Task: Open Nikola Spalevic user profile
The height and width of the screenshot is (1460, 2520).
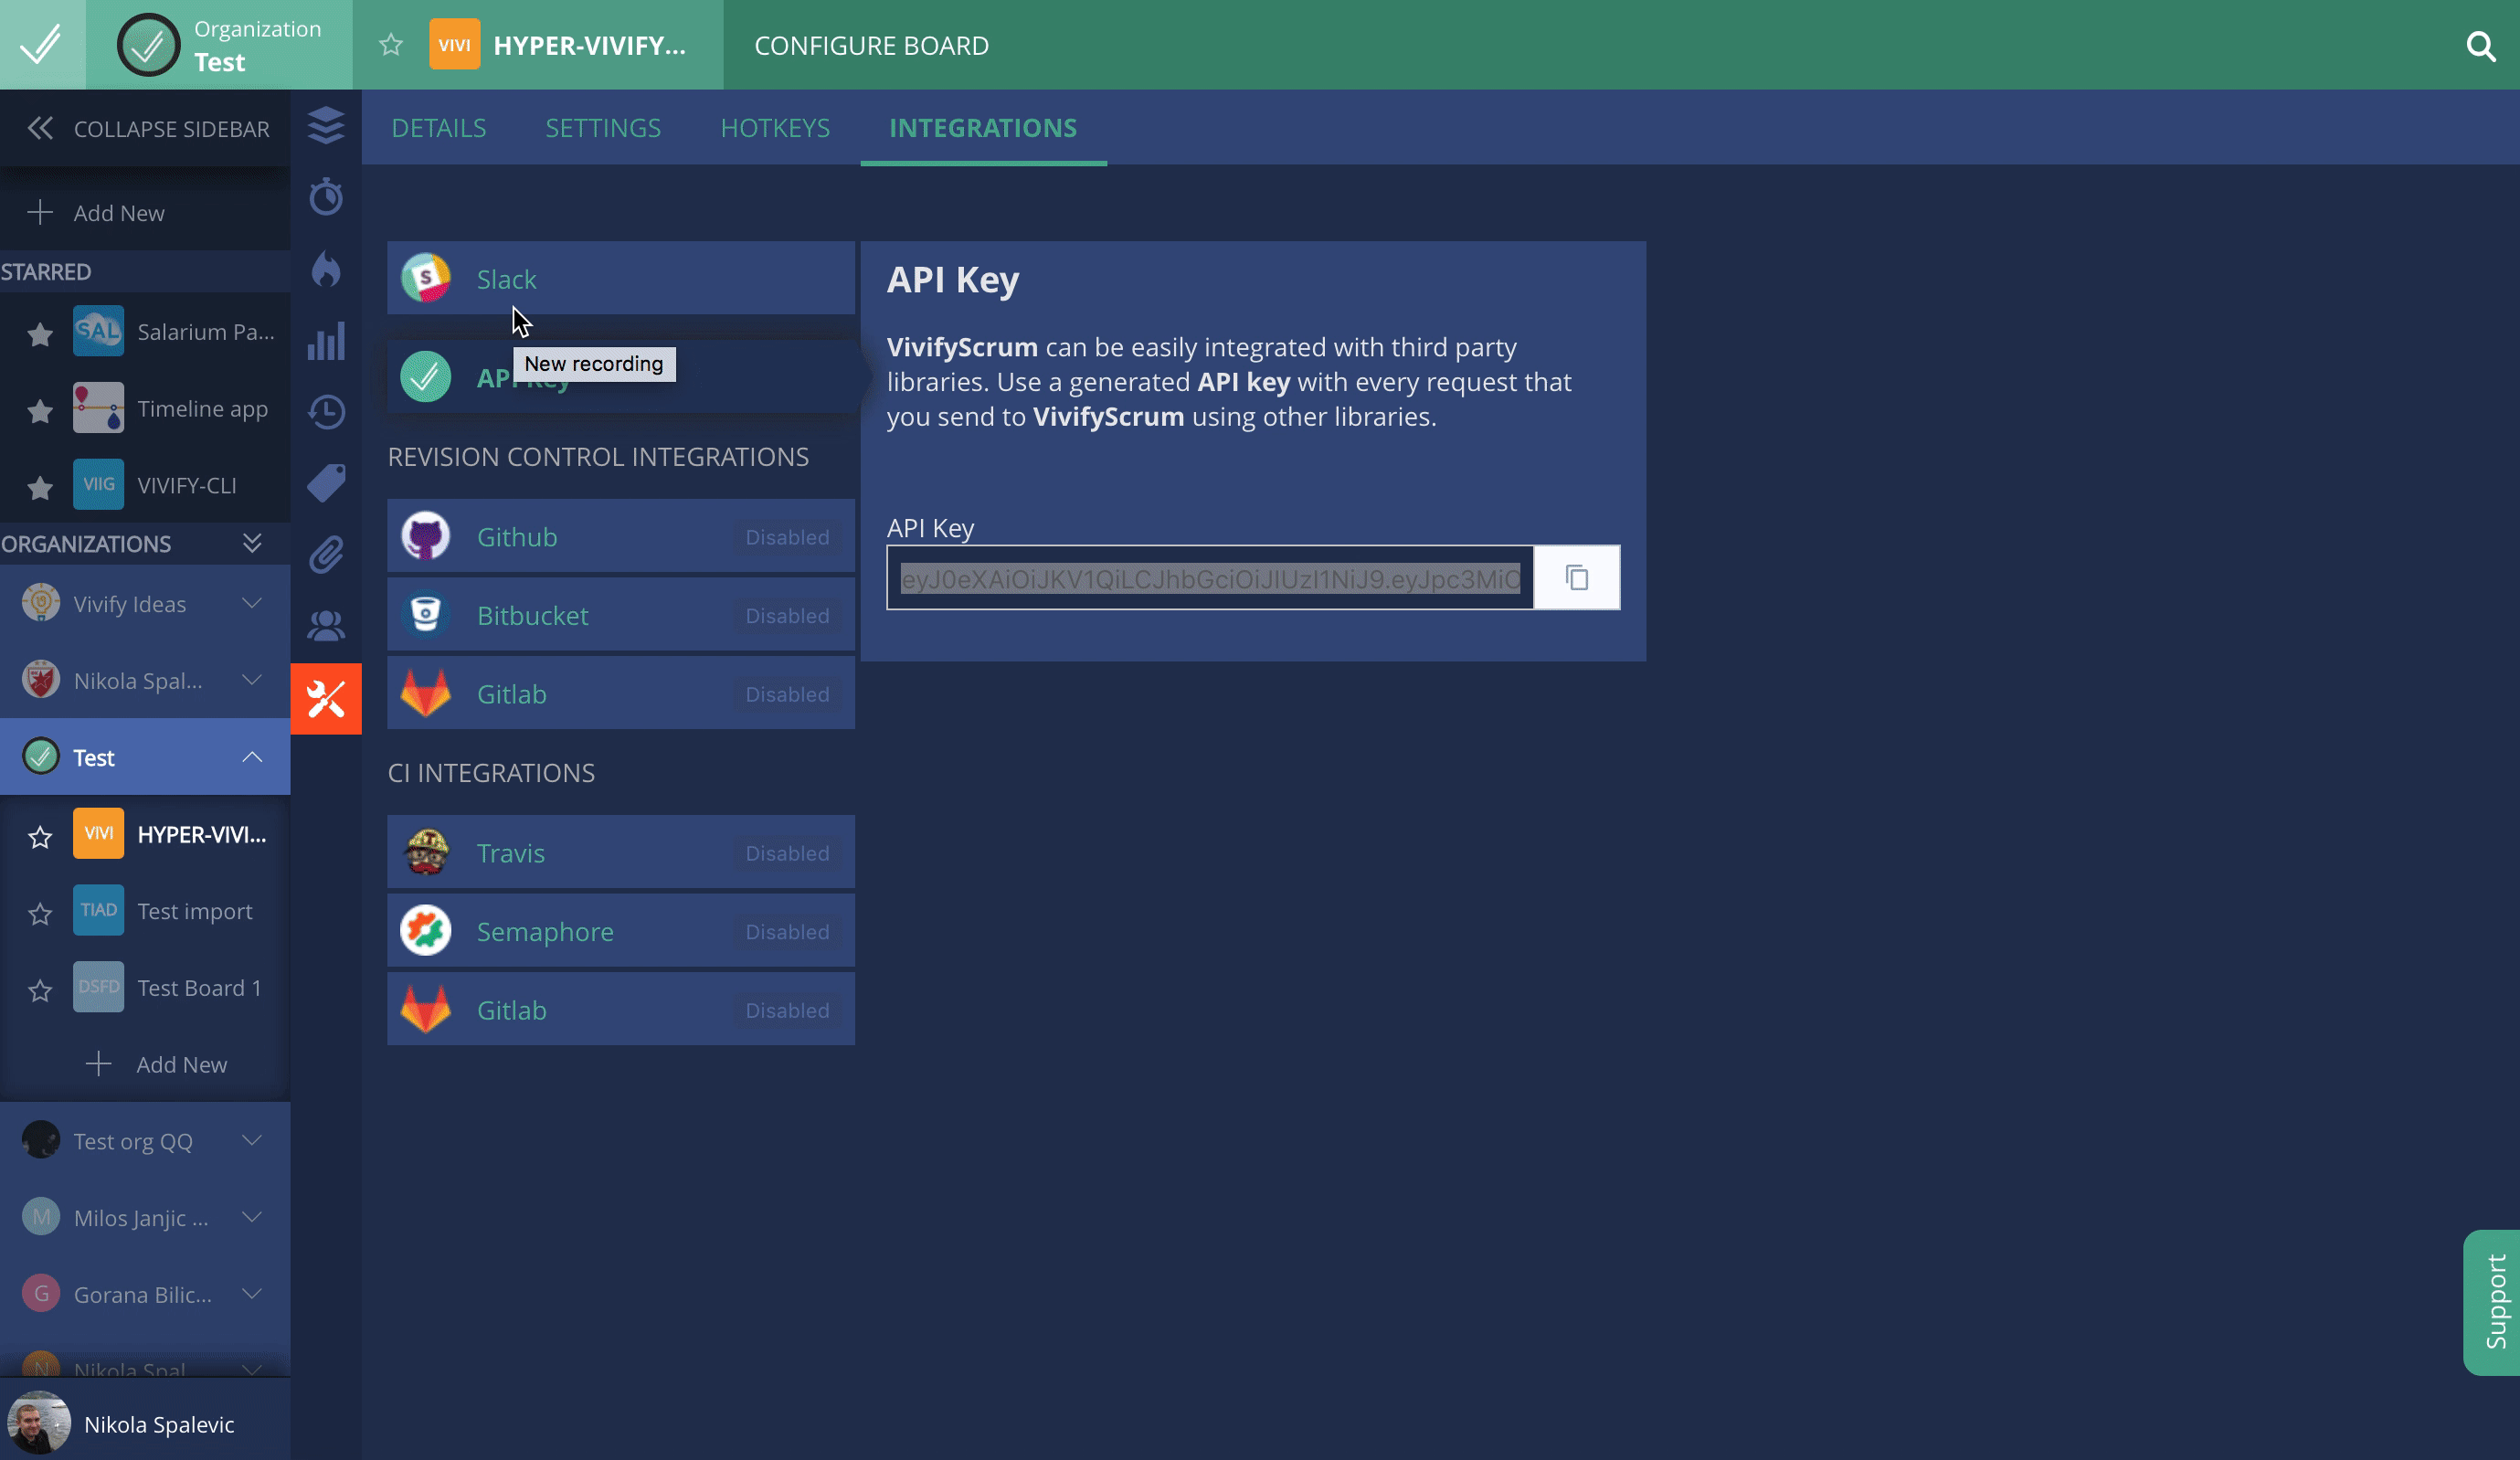Action: 145,1424
